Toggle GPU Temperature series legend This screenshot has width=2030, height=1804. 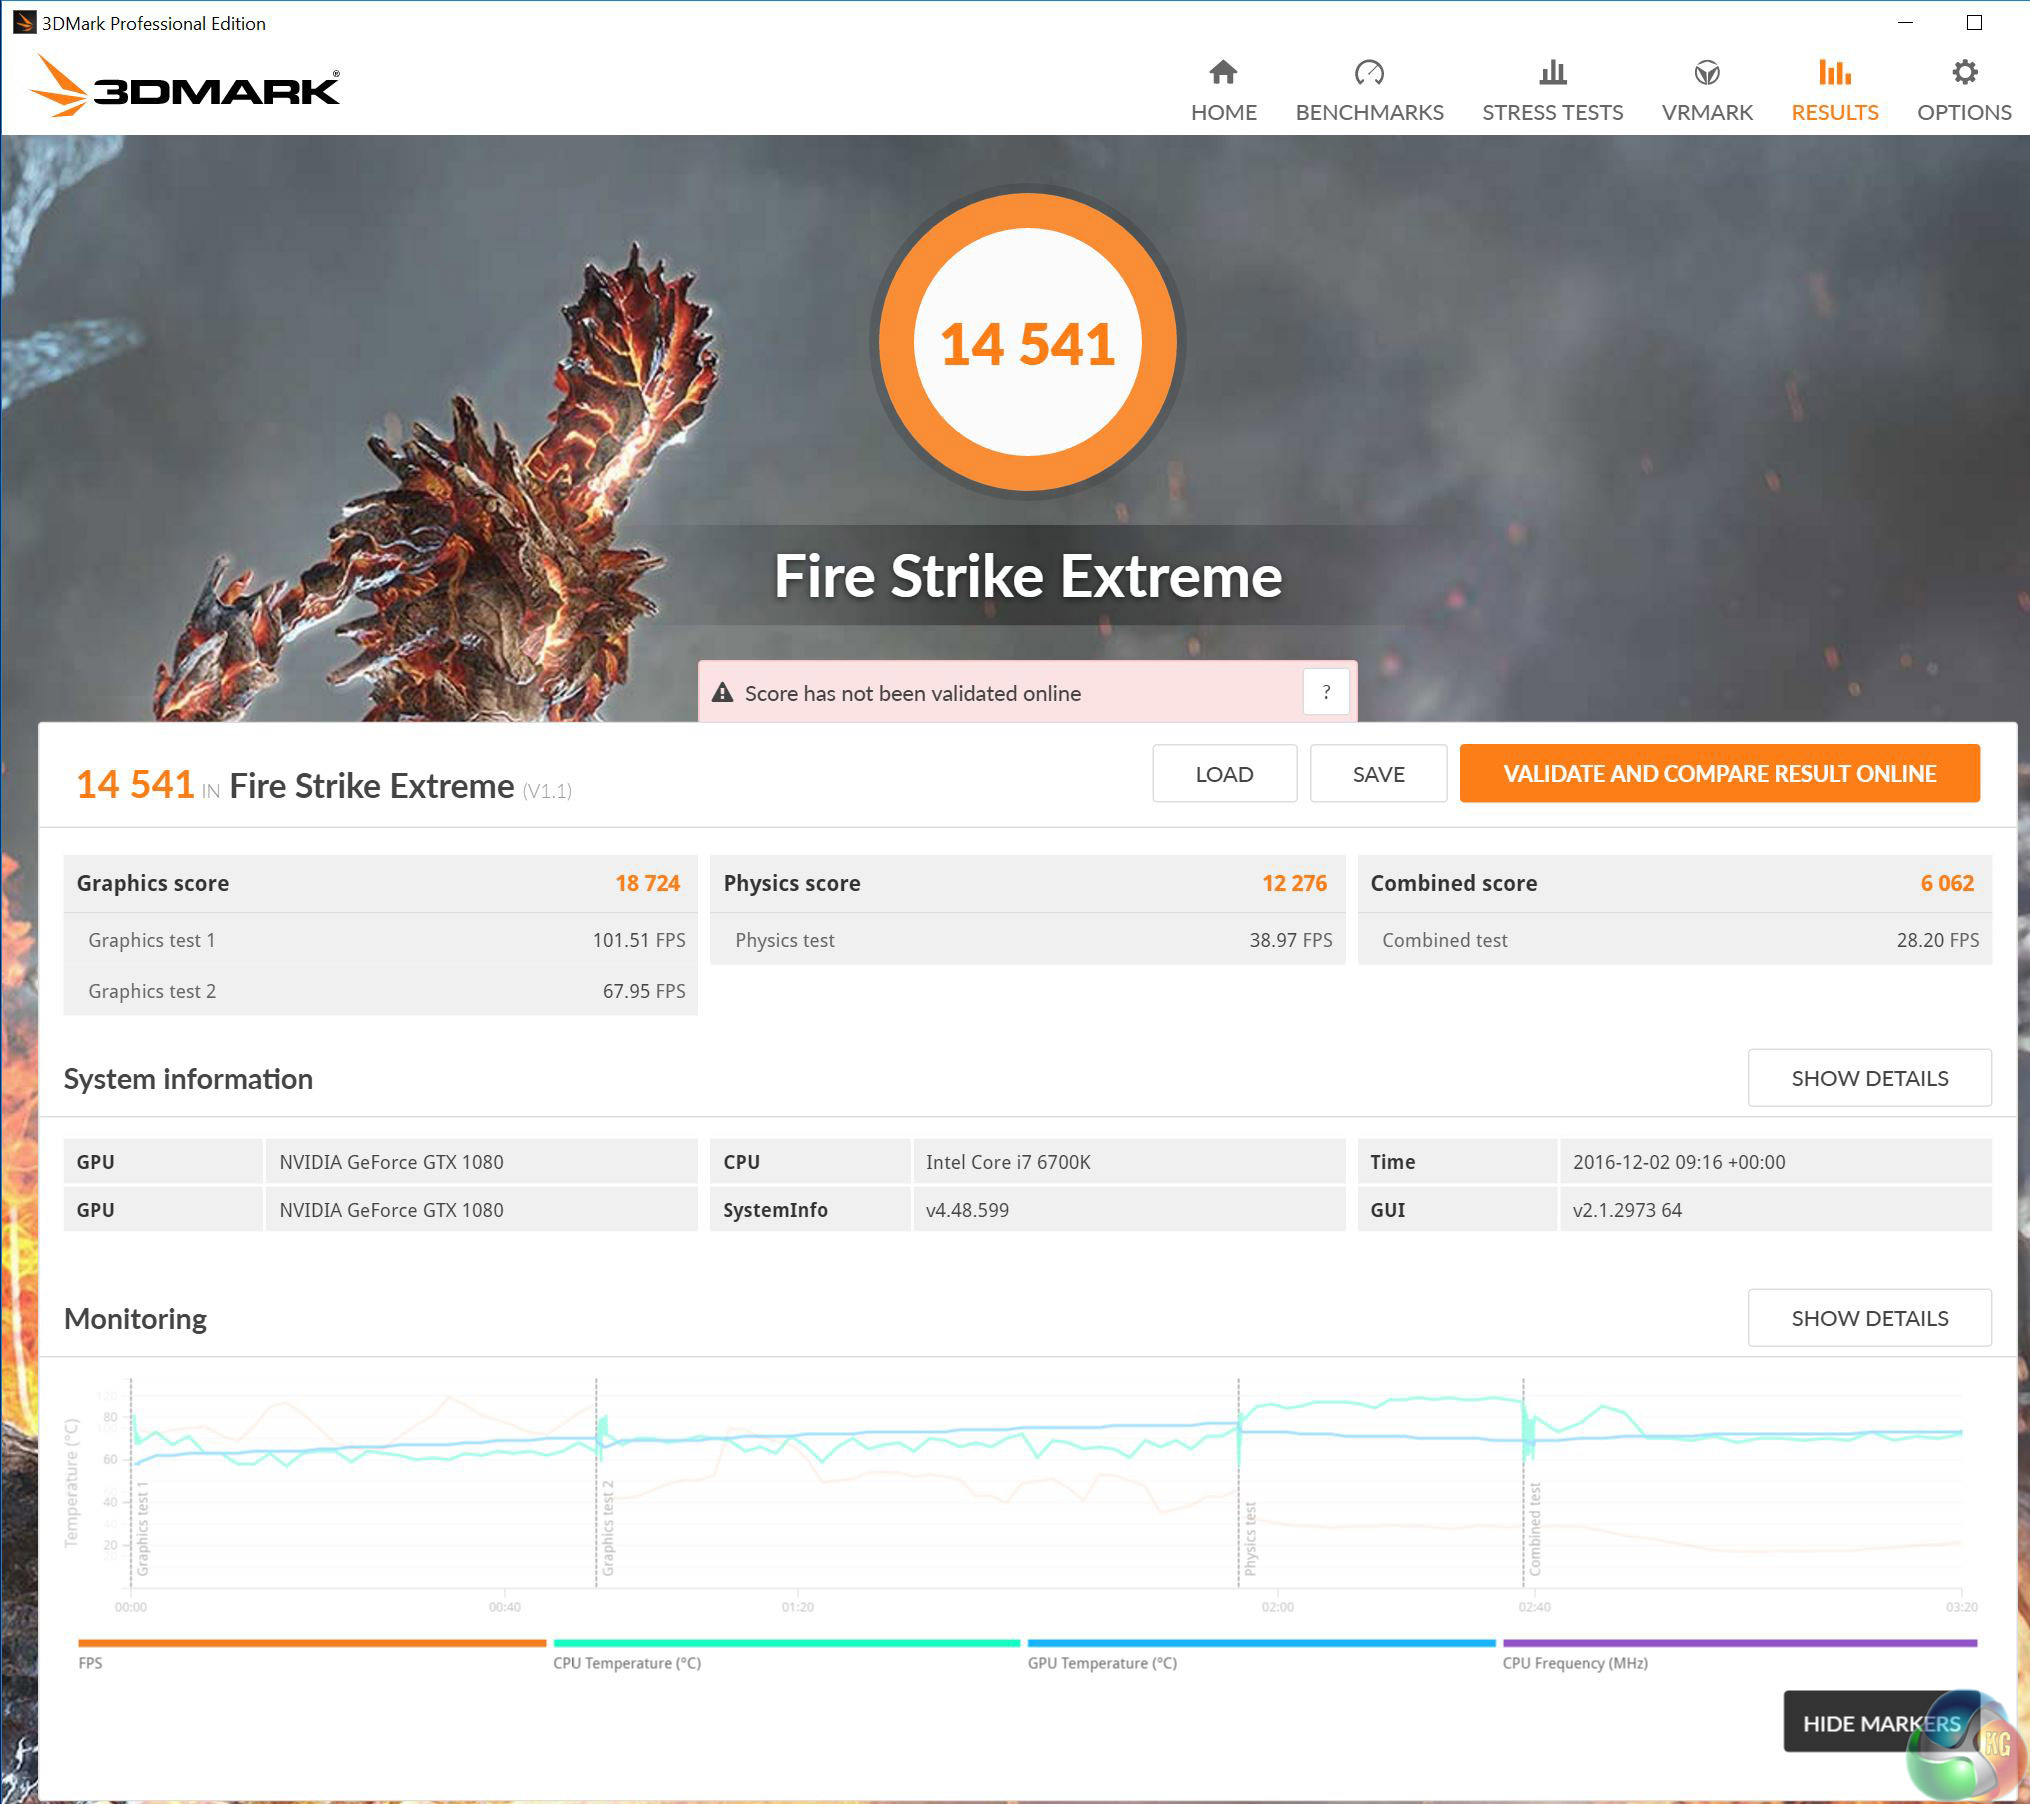(1102, 1662)
